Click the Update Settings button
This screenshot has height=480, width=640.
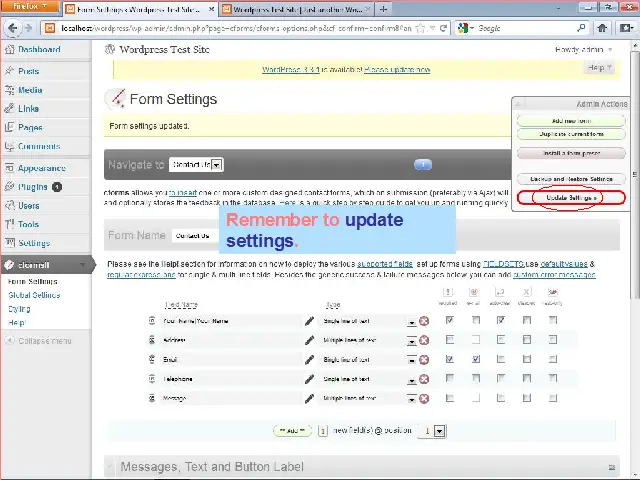[x=571, y=198]
